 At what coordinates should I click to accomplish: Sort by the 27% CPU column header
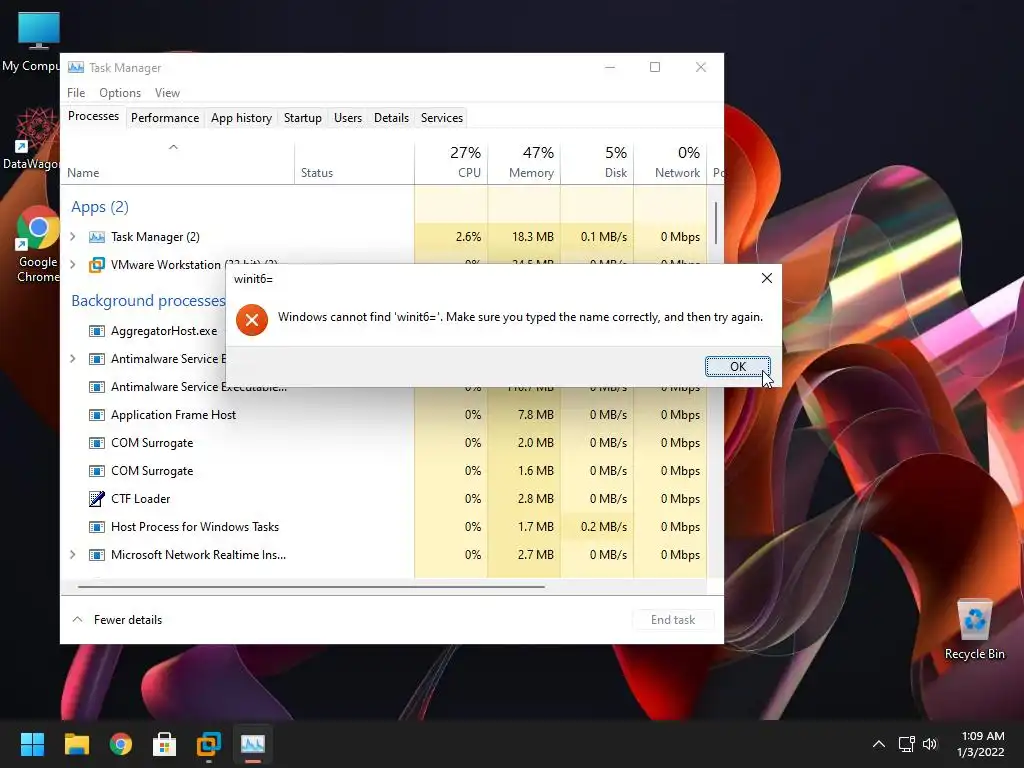tap(451, 162)
